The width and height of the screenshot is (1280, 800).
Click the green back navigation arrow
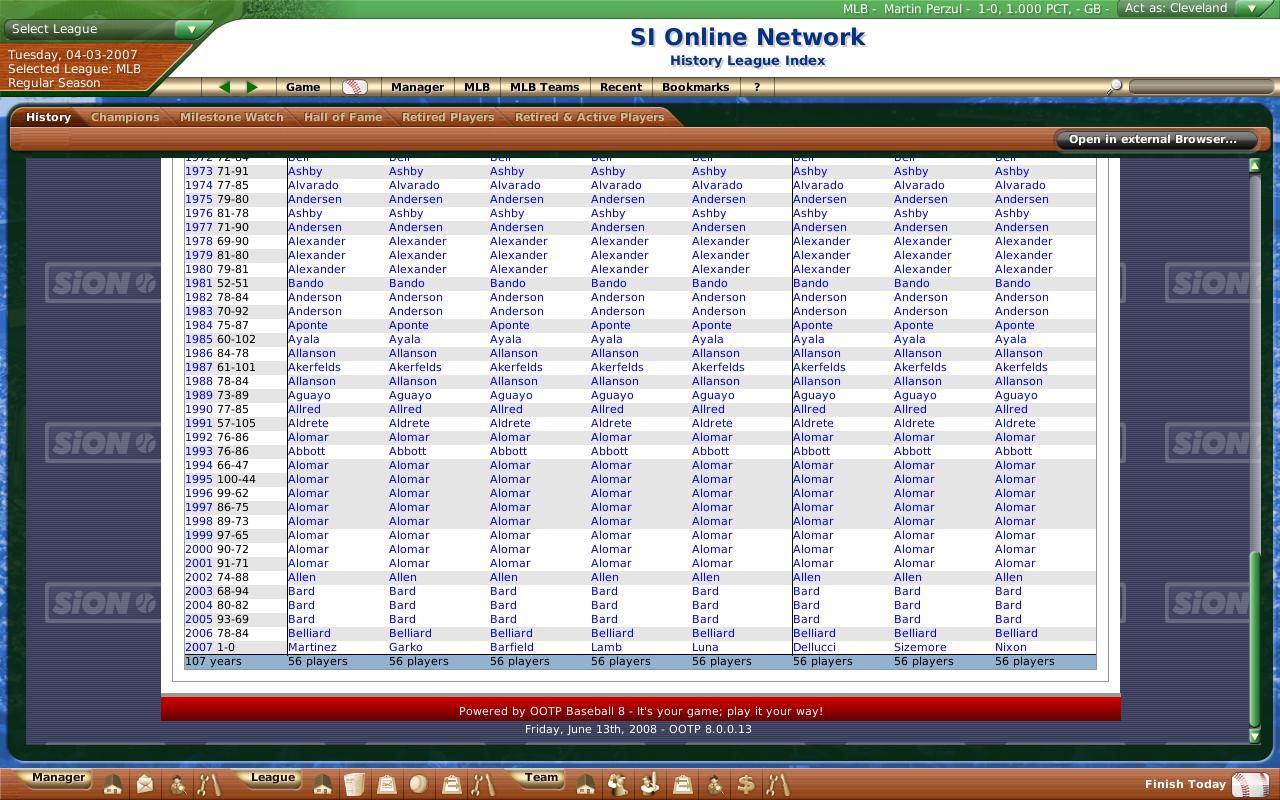point(224,87)
